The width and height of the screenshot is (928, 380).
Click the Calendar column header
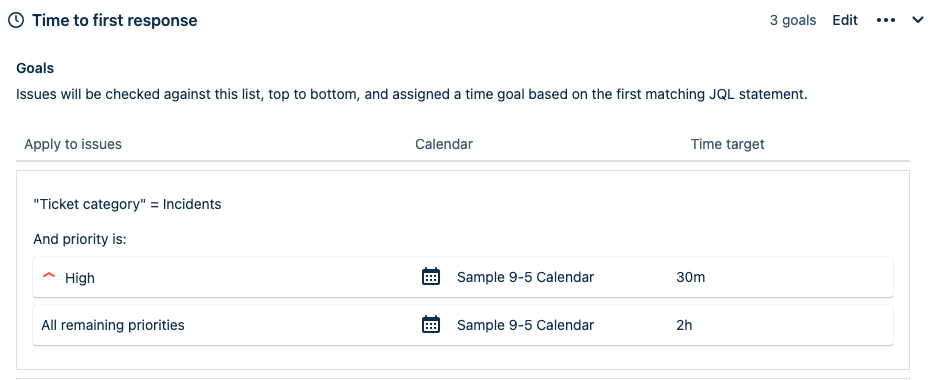444,144
